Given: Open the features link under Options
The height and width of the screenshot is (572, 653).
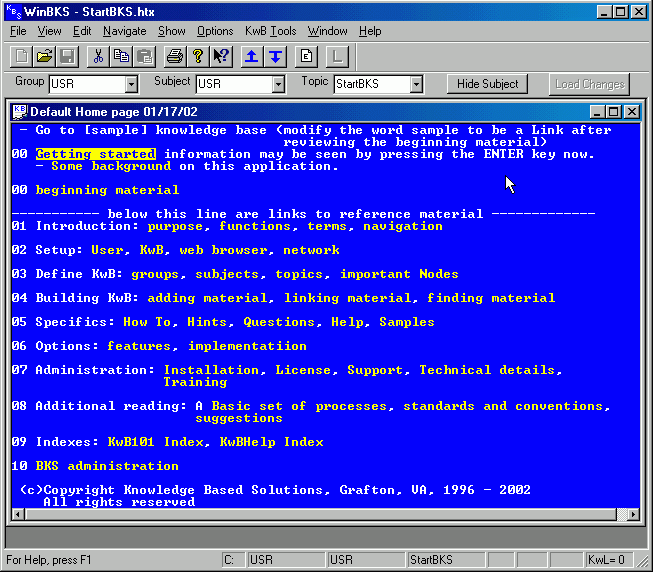Looking at the screenshot, I should [x=139, y=346].
